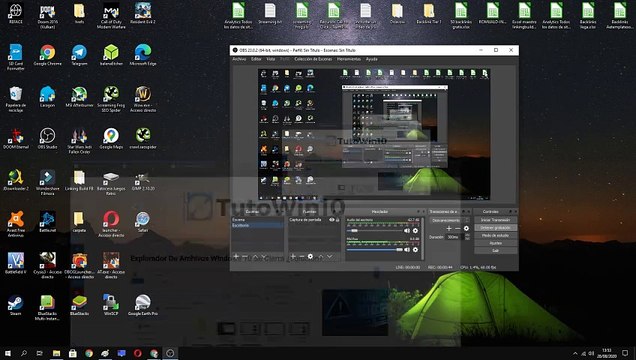Toggle visibility eye of Captura de pantalla
Screen dimensions: 636x360
[331, 220]
